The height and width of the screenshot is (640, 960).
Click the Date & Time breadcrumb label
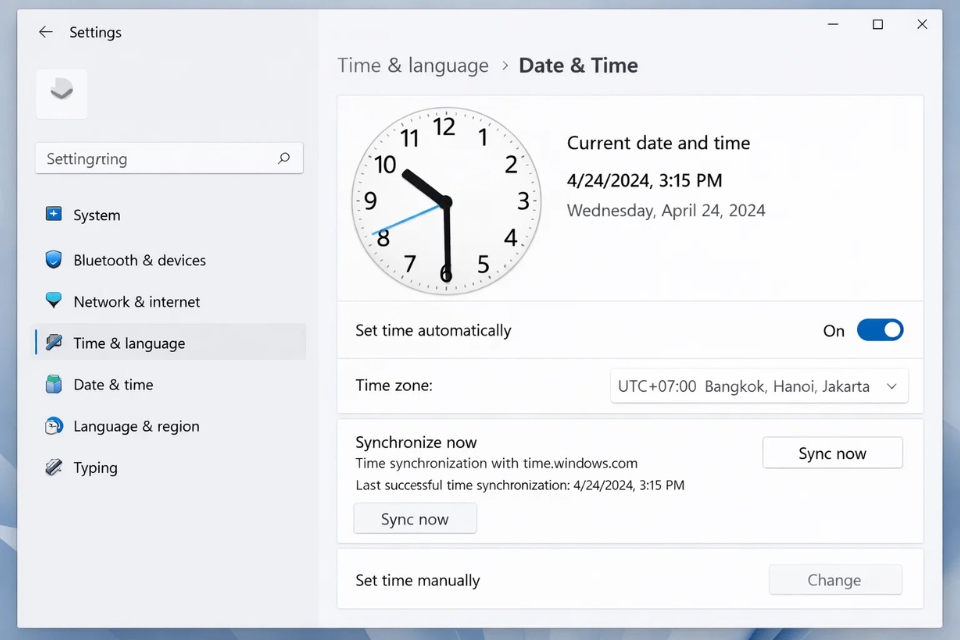[578, 65]
